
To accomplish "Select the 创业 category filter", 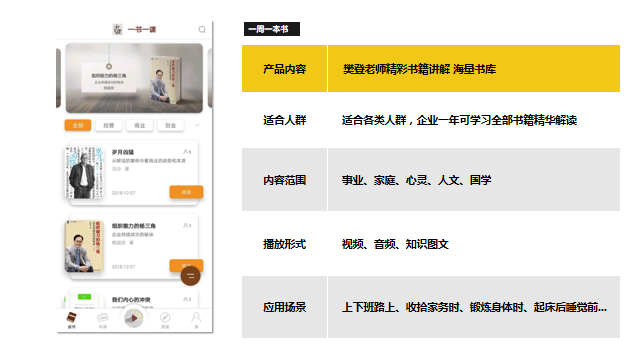I will tap(170, 125).
